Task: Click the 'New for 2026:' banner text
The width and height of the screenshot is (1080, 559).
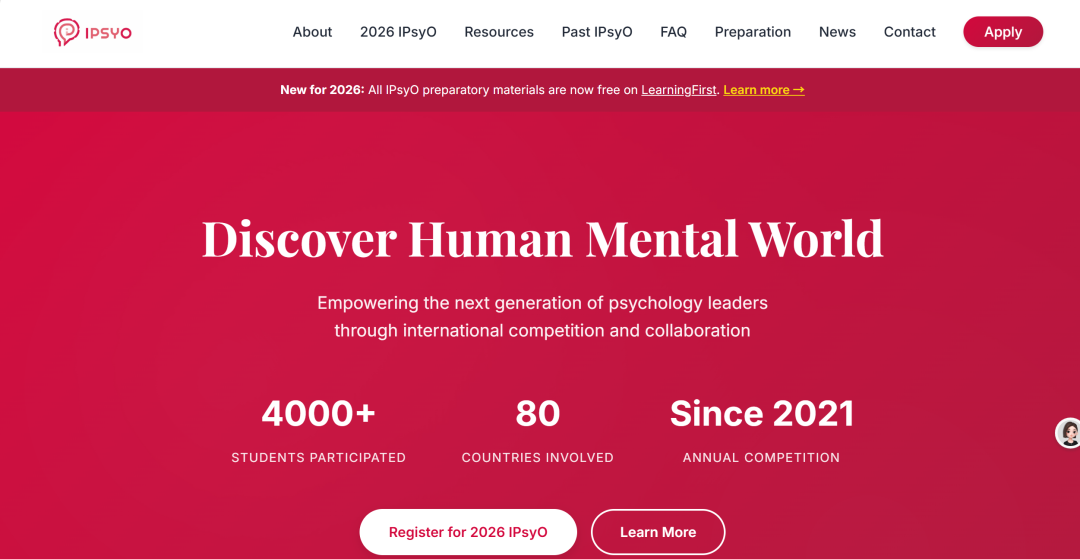Action: click(x=322, y=89)
